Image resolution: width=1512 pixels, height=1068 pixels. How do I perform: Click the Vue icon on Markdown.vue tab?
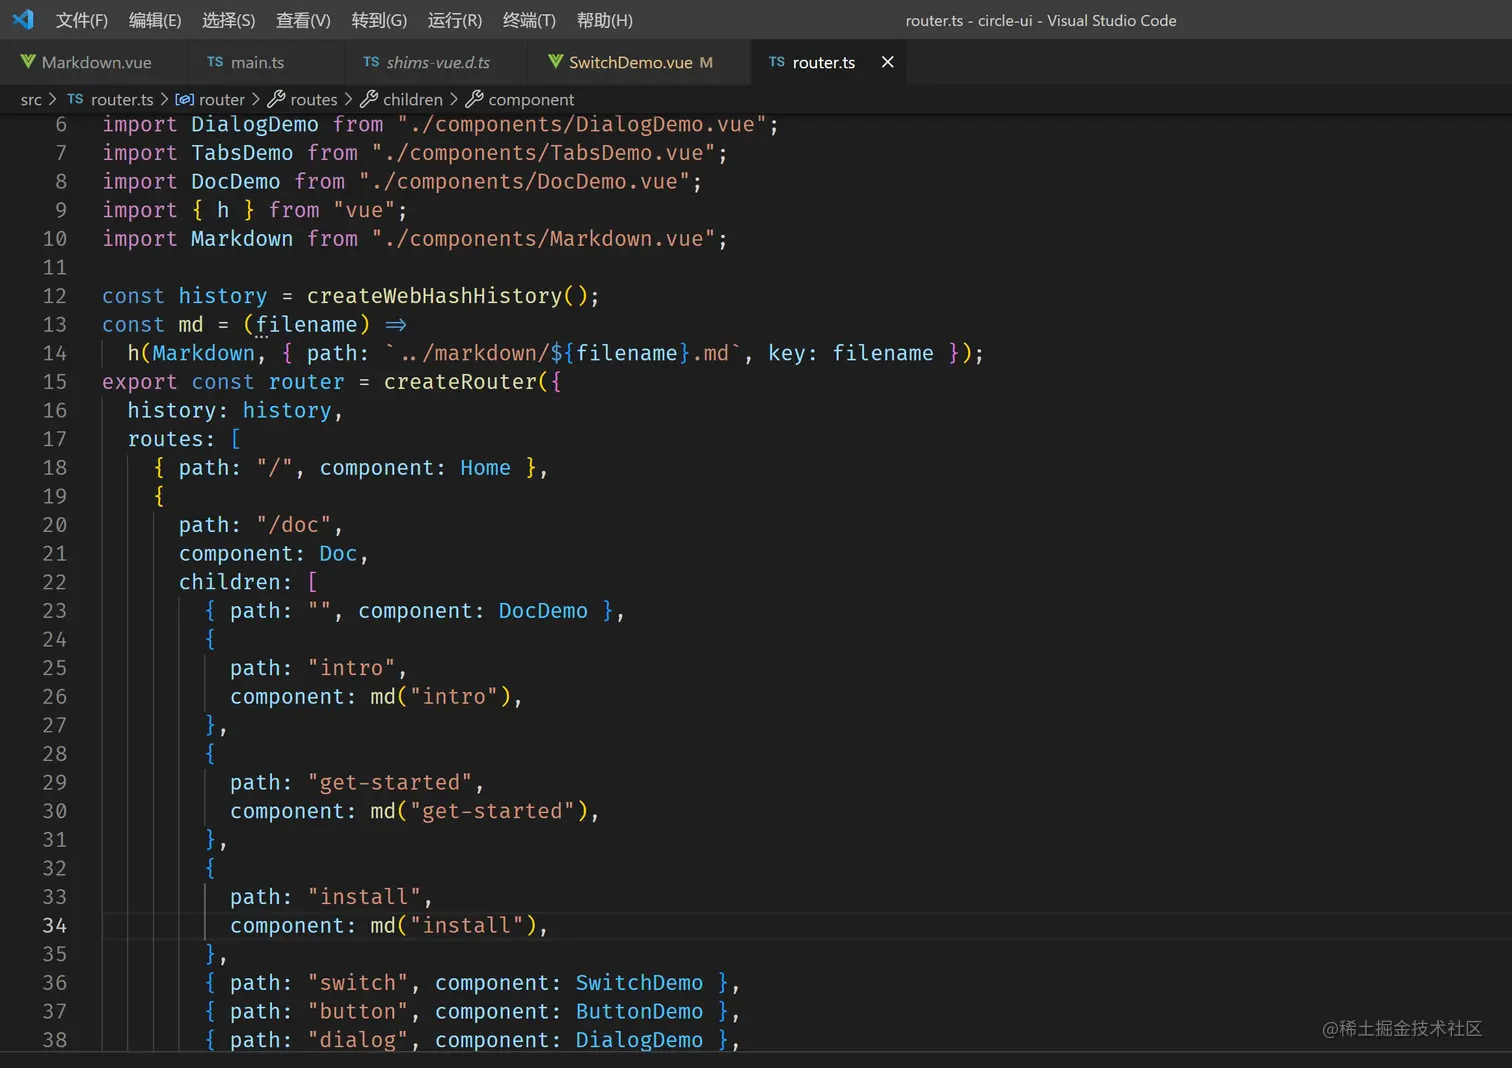point(28,62)
